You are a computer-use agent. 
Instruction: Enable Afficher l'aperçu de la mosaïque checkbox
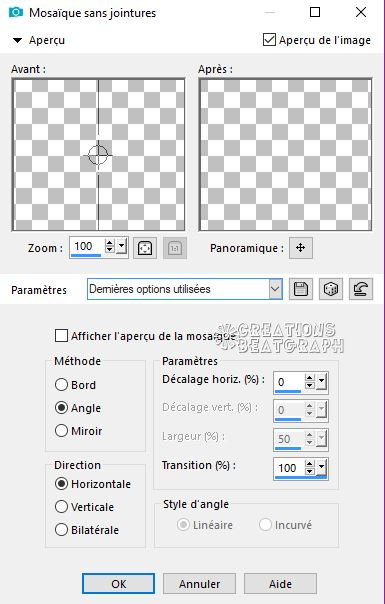pyautogui.click(x=61, y=336)
